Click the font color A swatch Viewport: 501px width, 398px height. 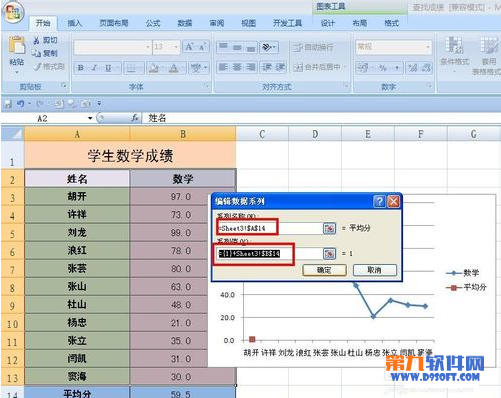click(173, 68)
